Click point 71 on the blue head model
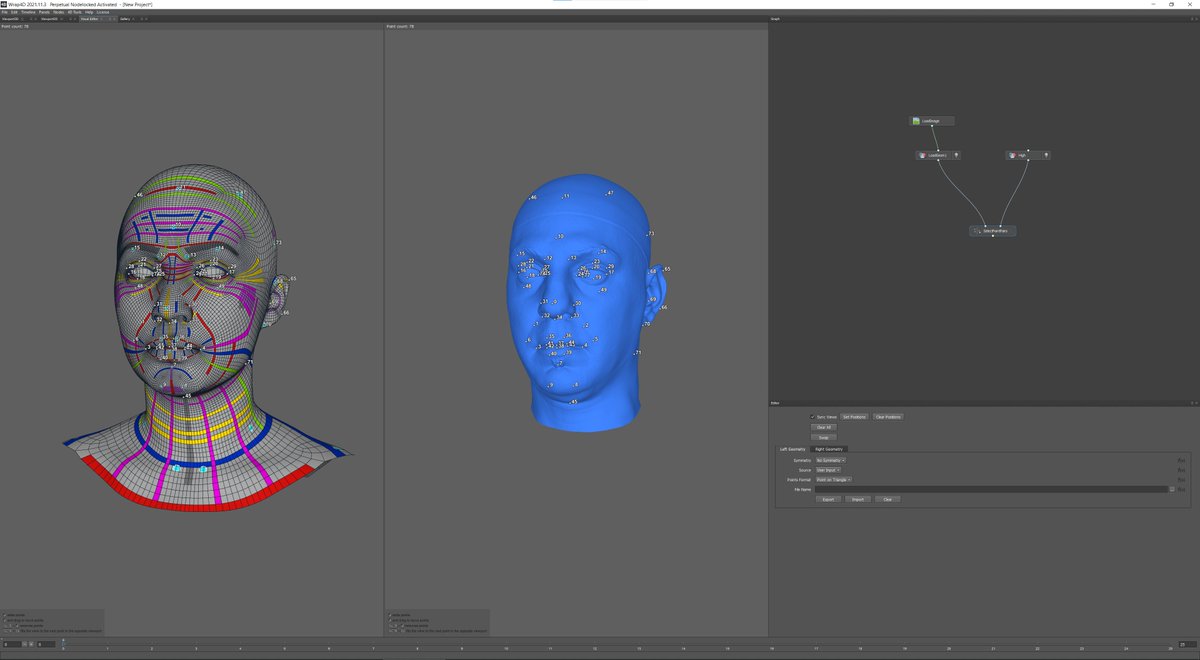This screenshot has width=1200, height=660. click(x=637, y=353)
